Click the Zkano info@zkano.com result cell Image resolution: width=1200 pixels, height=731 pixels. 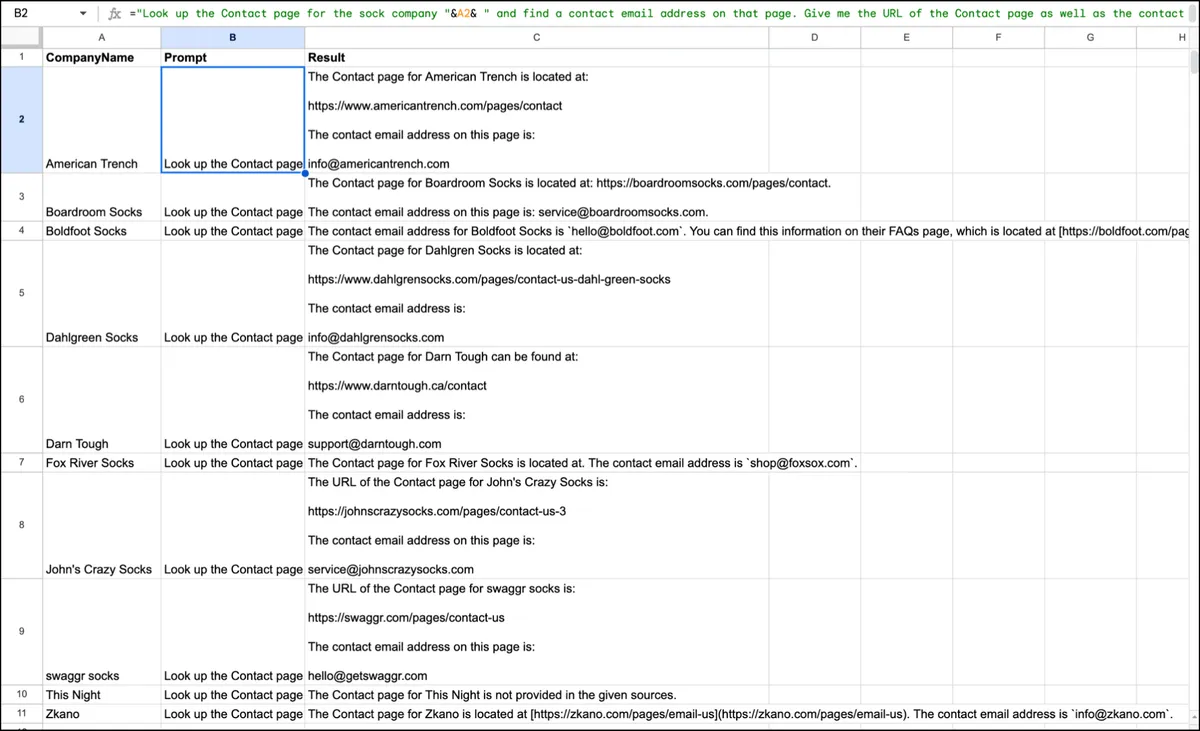click(740, 714)
